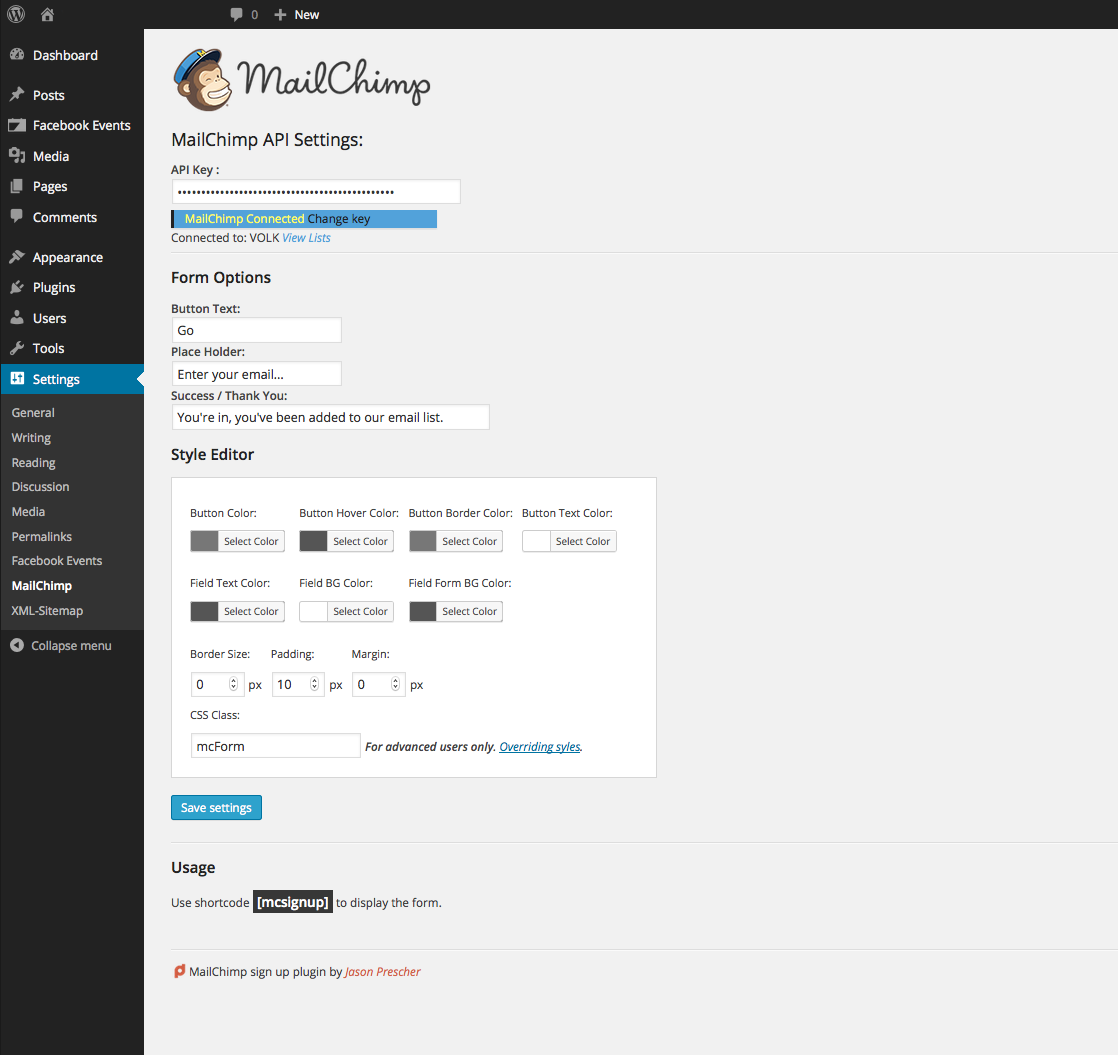Viewport: 1118px width, 1055px height.
Task: Click the API Key field
Action: (316, 192)
